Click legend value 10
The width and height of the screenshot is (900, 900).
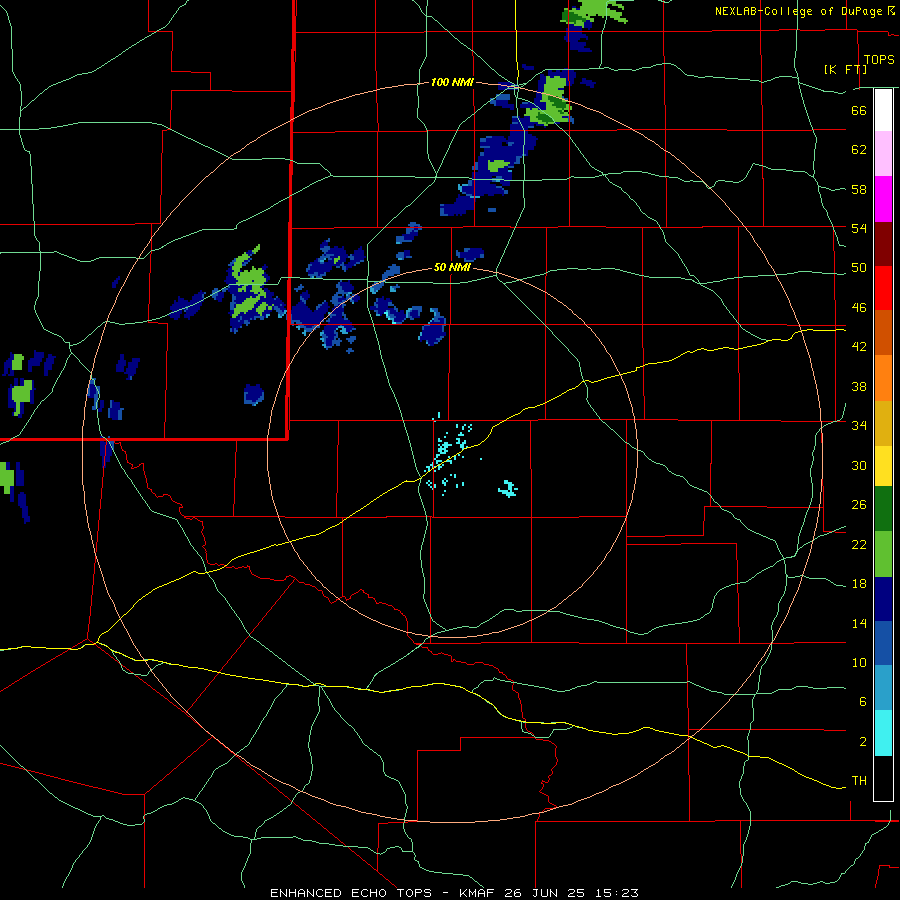click(859, 662)
